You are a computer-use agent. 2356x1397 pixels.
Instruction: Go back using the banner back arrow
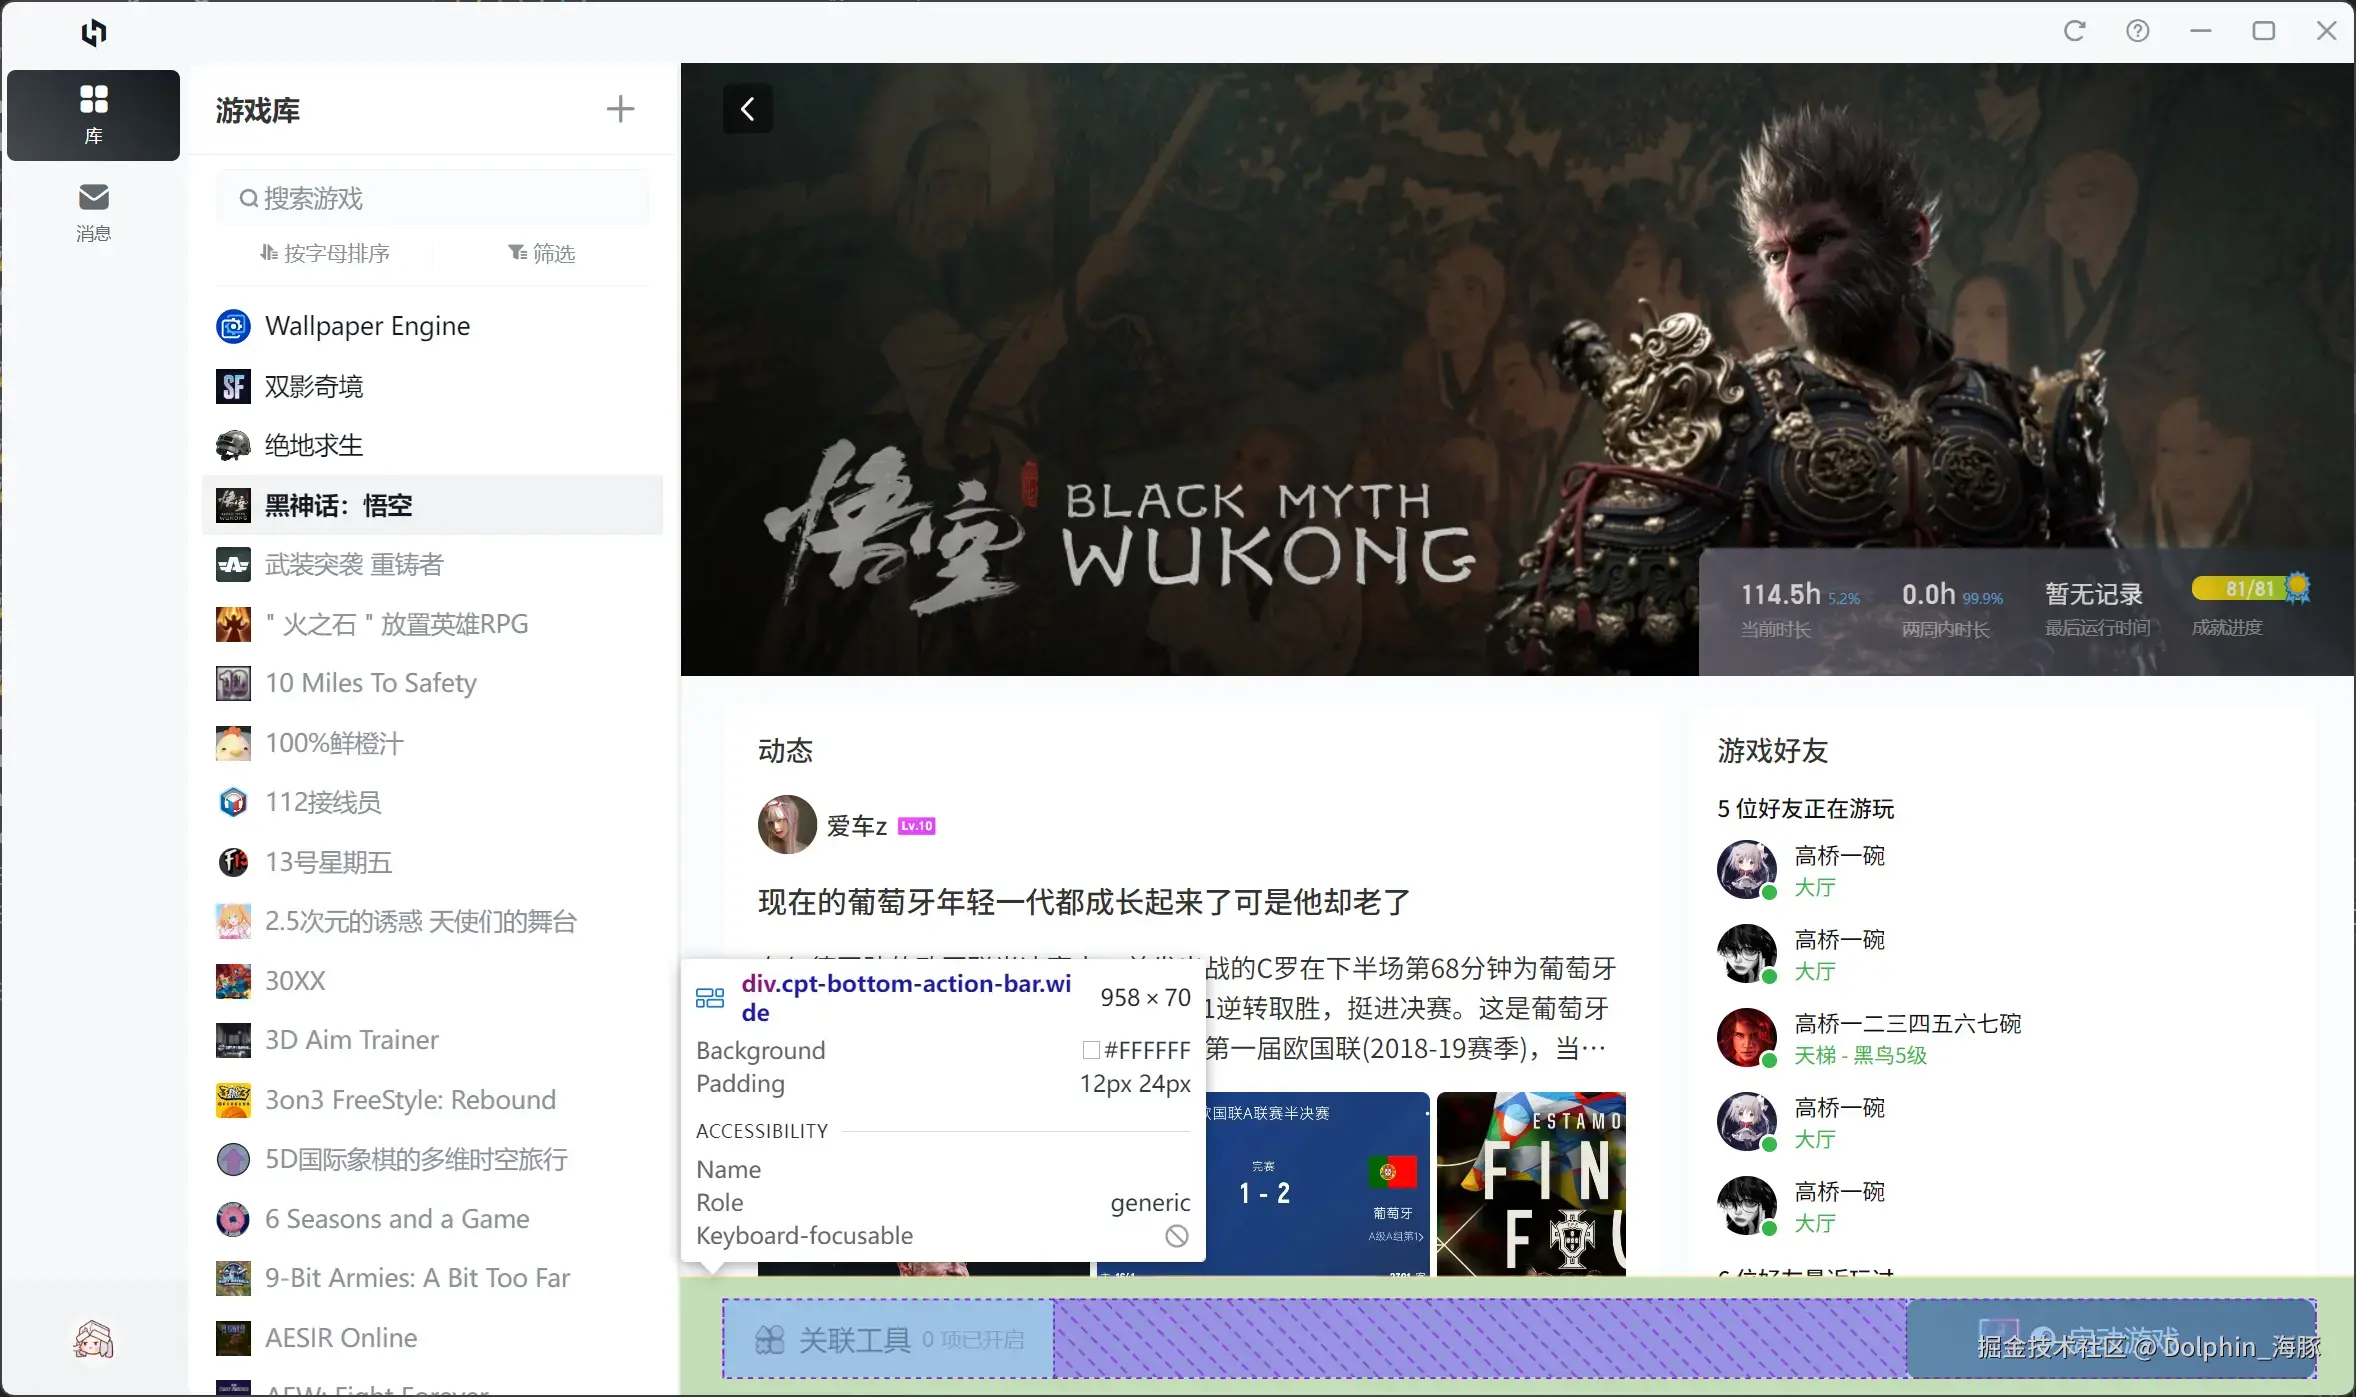(746, 108)
